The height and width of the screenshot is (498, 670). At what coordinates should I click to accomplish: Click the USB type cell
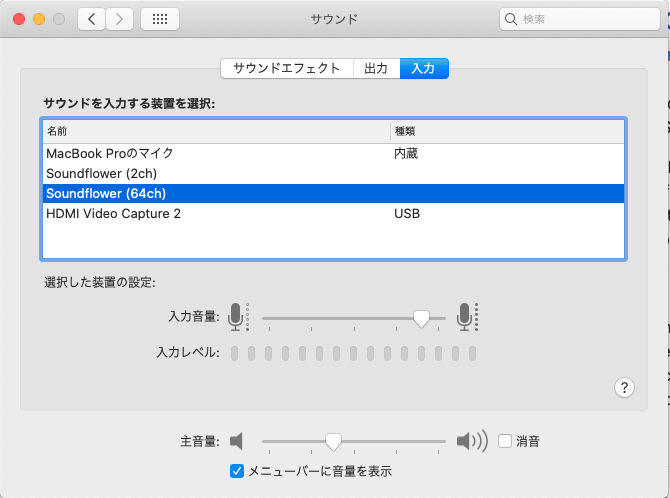pos(407,213)
